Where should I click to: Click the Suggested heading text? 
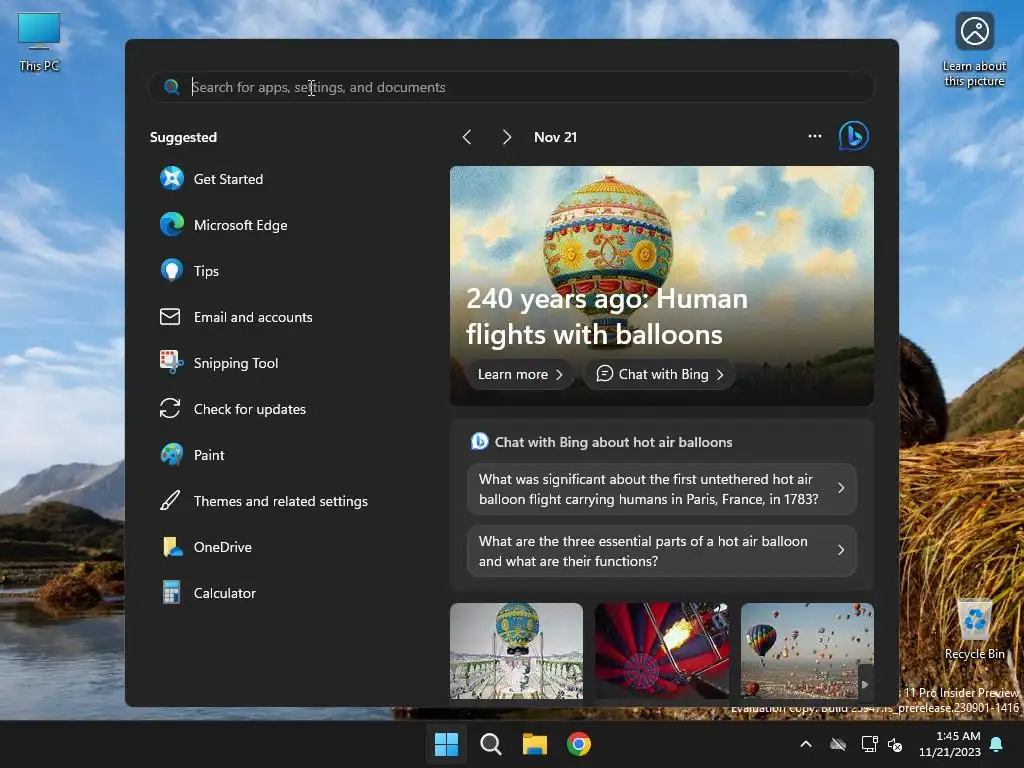click(183, 137)
